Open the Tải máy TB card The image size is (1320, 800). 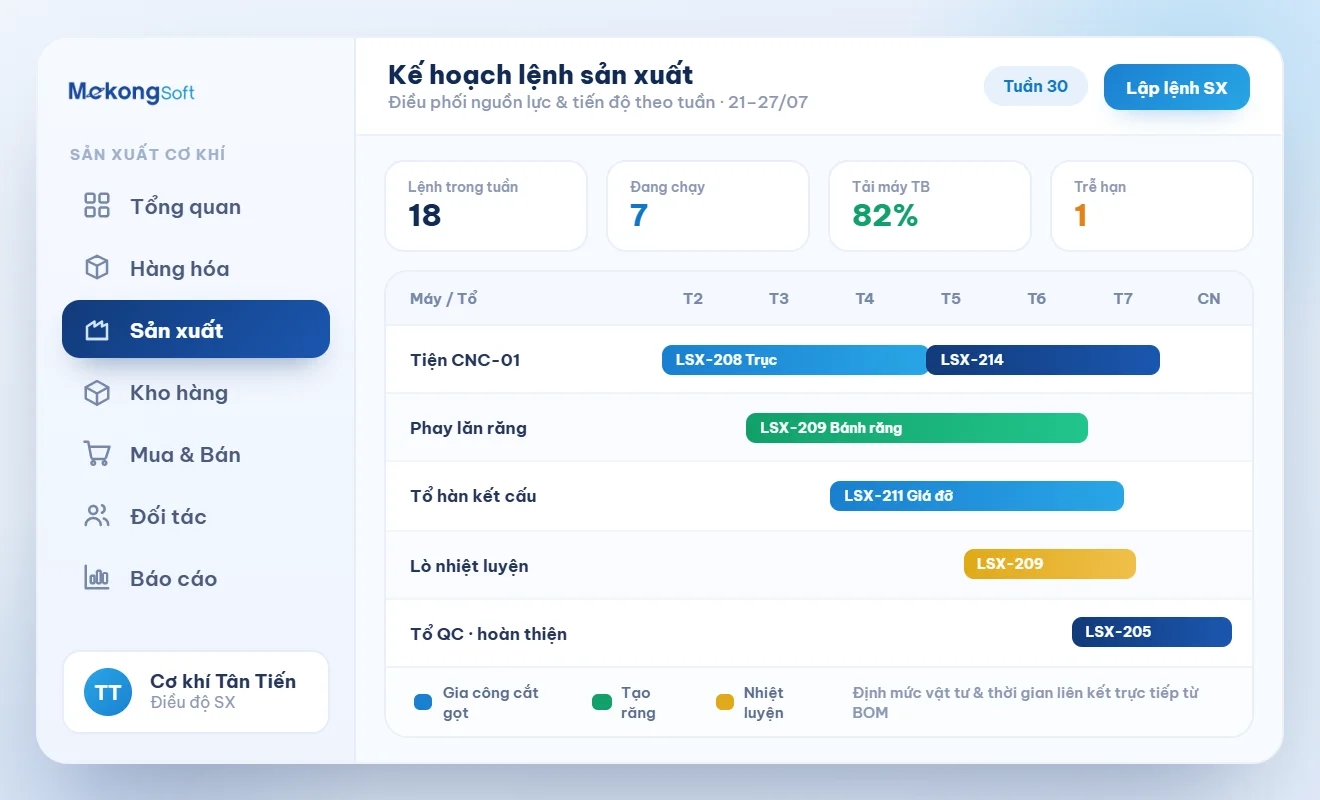coord(930,206)
